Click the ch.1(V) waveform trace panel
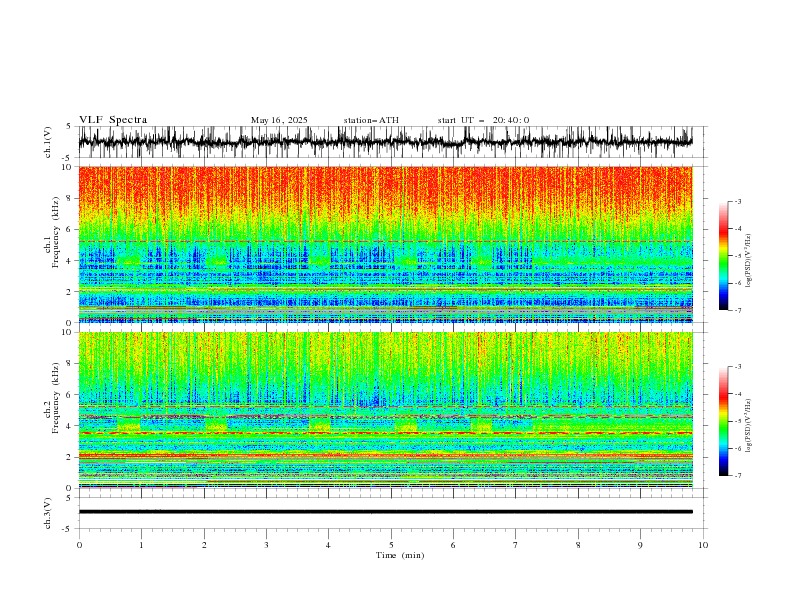 391,142
